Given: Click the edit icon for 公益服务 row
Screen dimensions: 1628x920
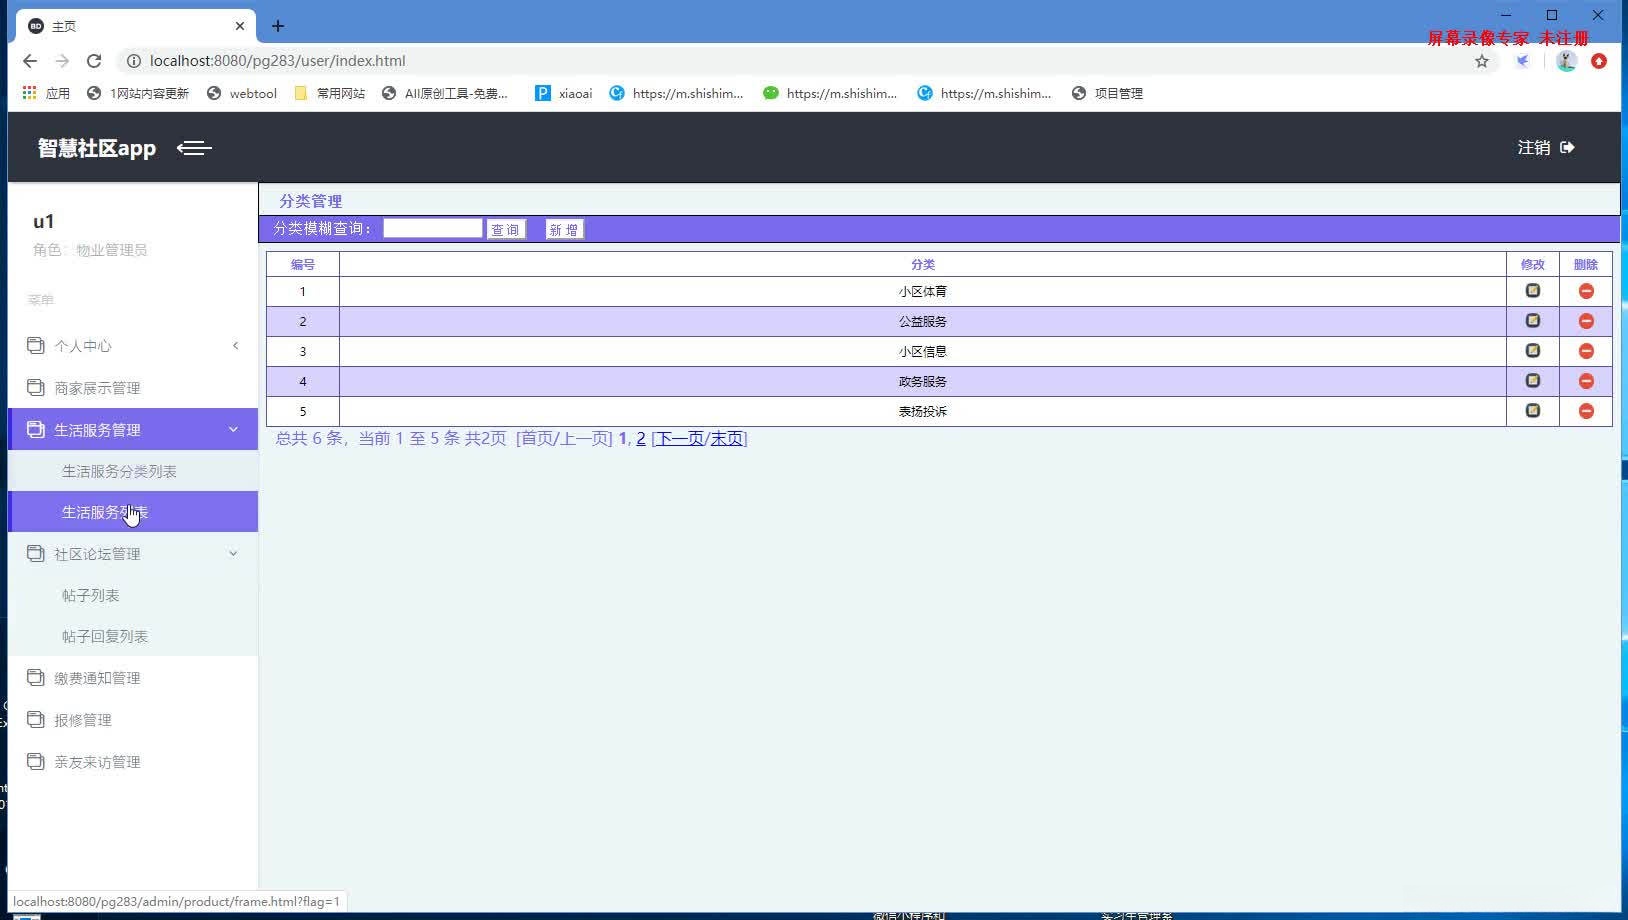Looking at the screenshot, I should point(1532,321).
